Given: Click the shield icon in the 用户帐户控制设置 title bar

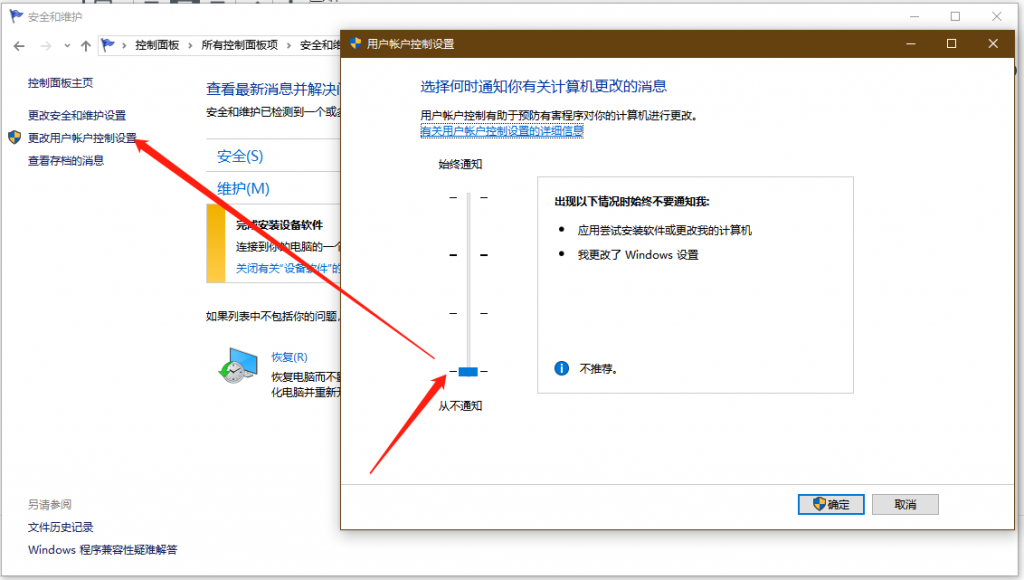Looking at the screenshot, I should (x=355, y=44).
